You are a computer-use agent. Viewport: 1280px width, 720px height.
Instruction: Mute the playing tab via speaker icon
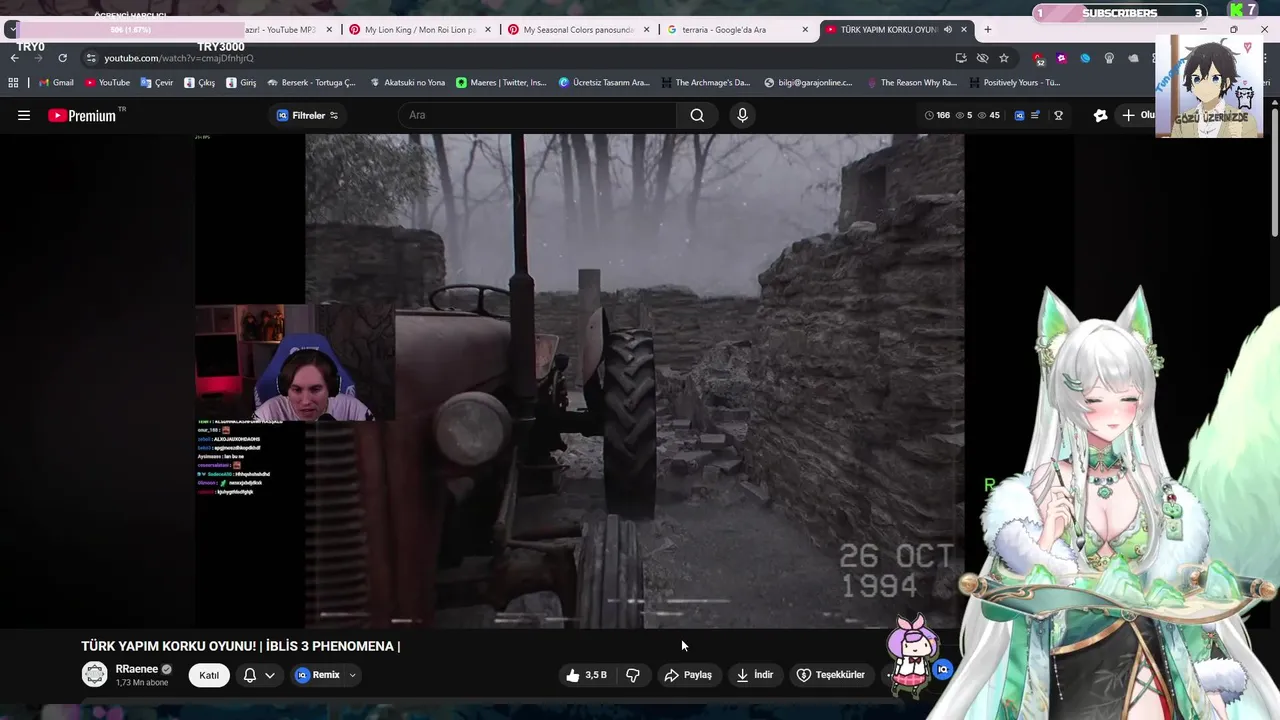948,30
